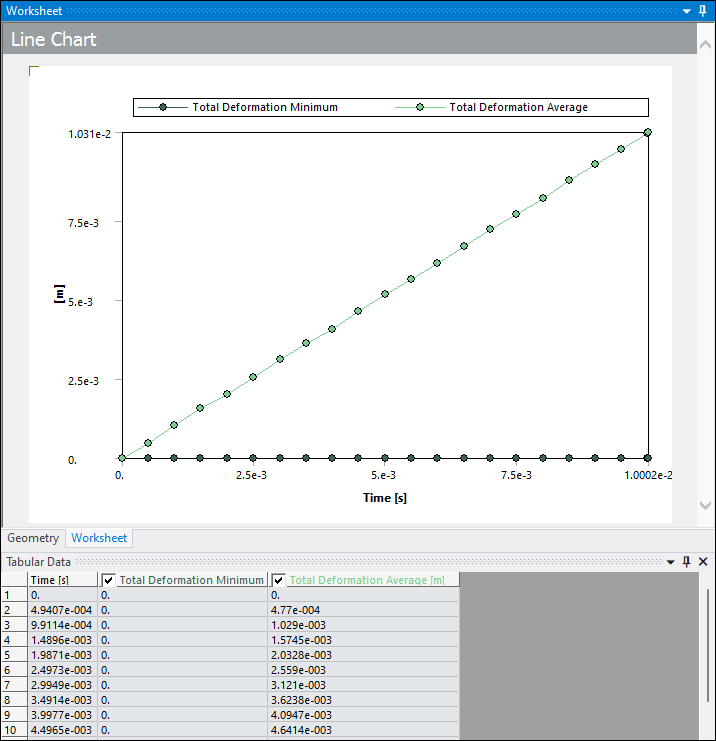Click the Tabular Data title text
This screenshot has width=716, height=741.
coord(38,562)
